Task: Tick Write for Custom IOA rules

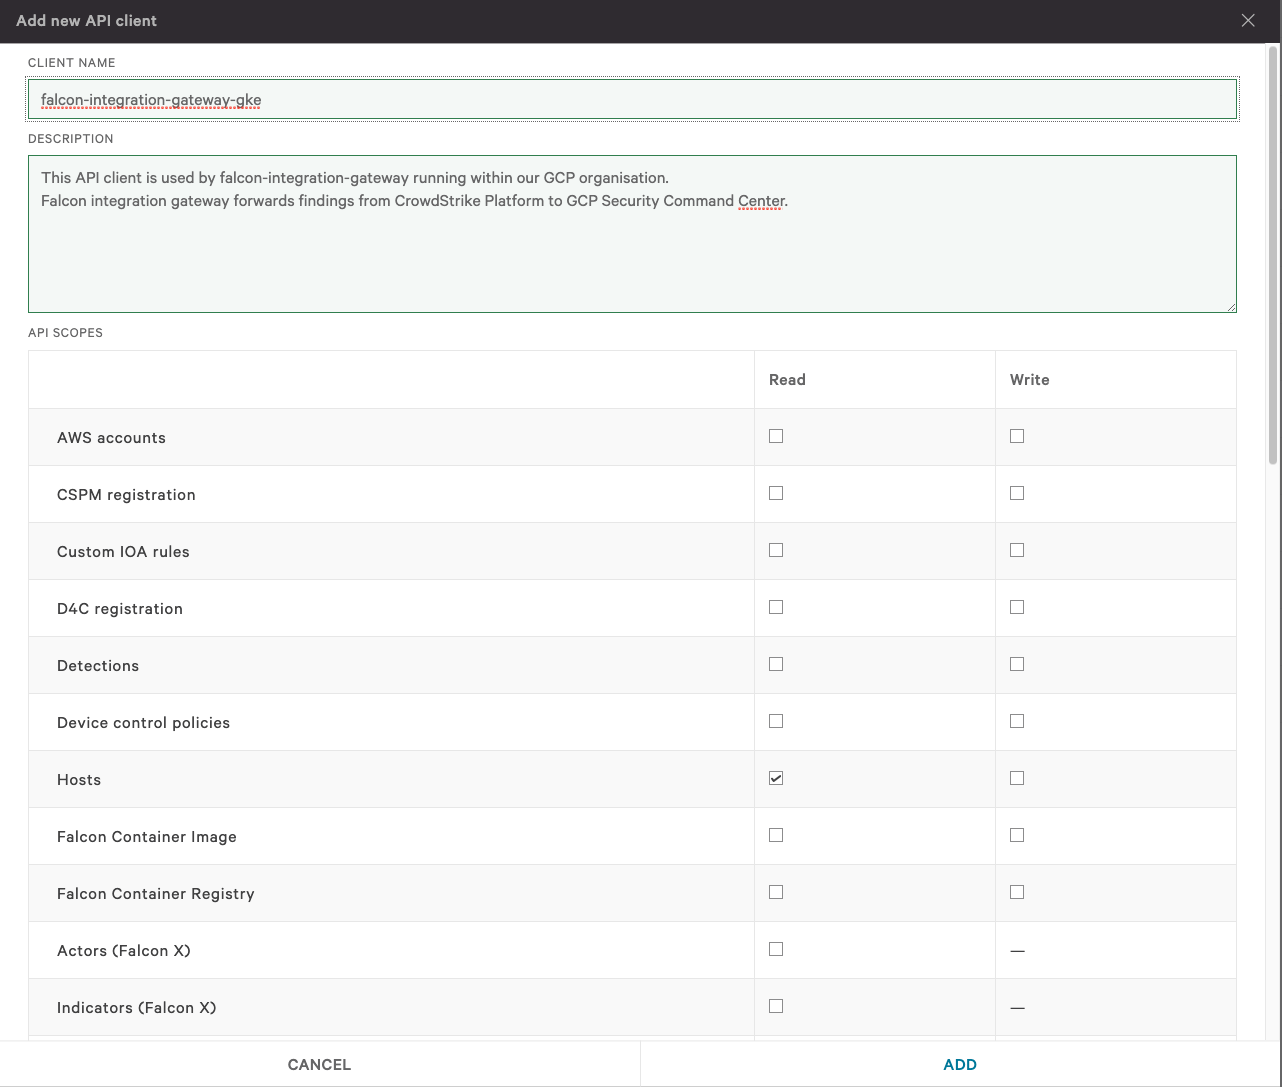Action: tap(1017, 550)
